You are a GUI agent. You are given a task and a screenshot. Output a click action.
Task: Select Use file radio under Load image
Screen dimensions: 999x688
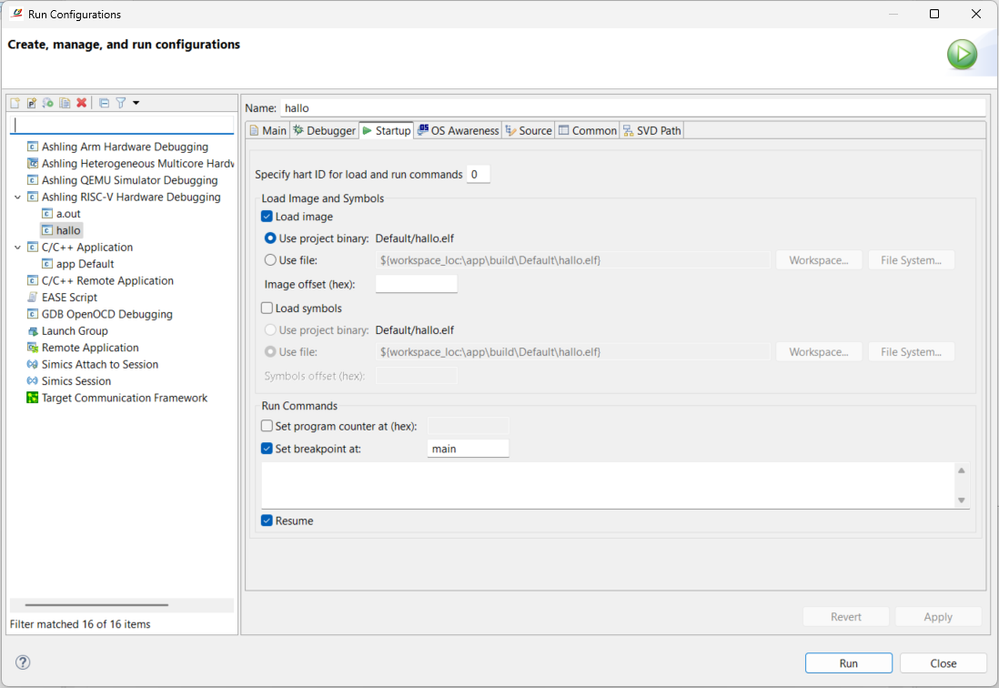coord(270,260)
